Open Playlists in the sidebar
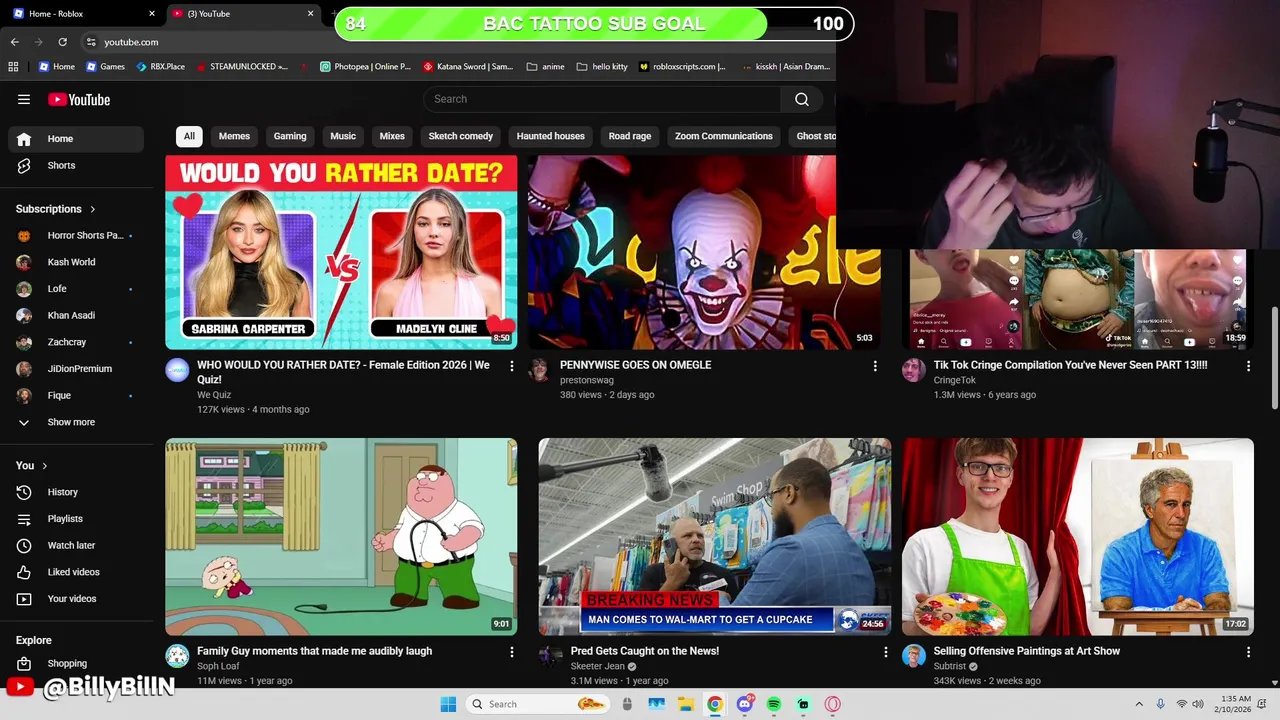 (76, 519)
